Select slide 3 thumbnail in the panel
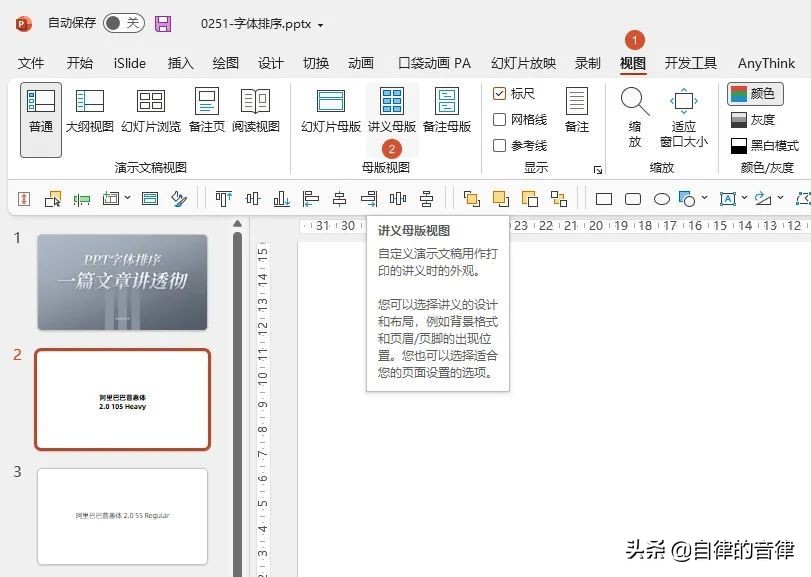811x577 pixels. [122, 515]
